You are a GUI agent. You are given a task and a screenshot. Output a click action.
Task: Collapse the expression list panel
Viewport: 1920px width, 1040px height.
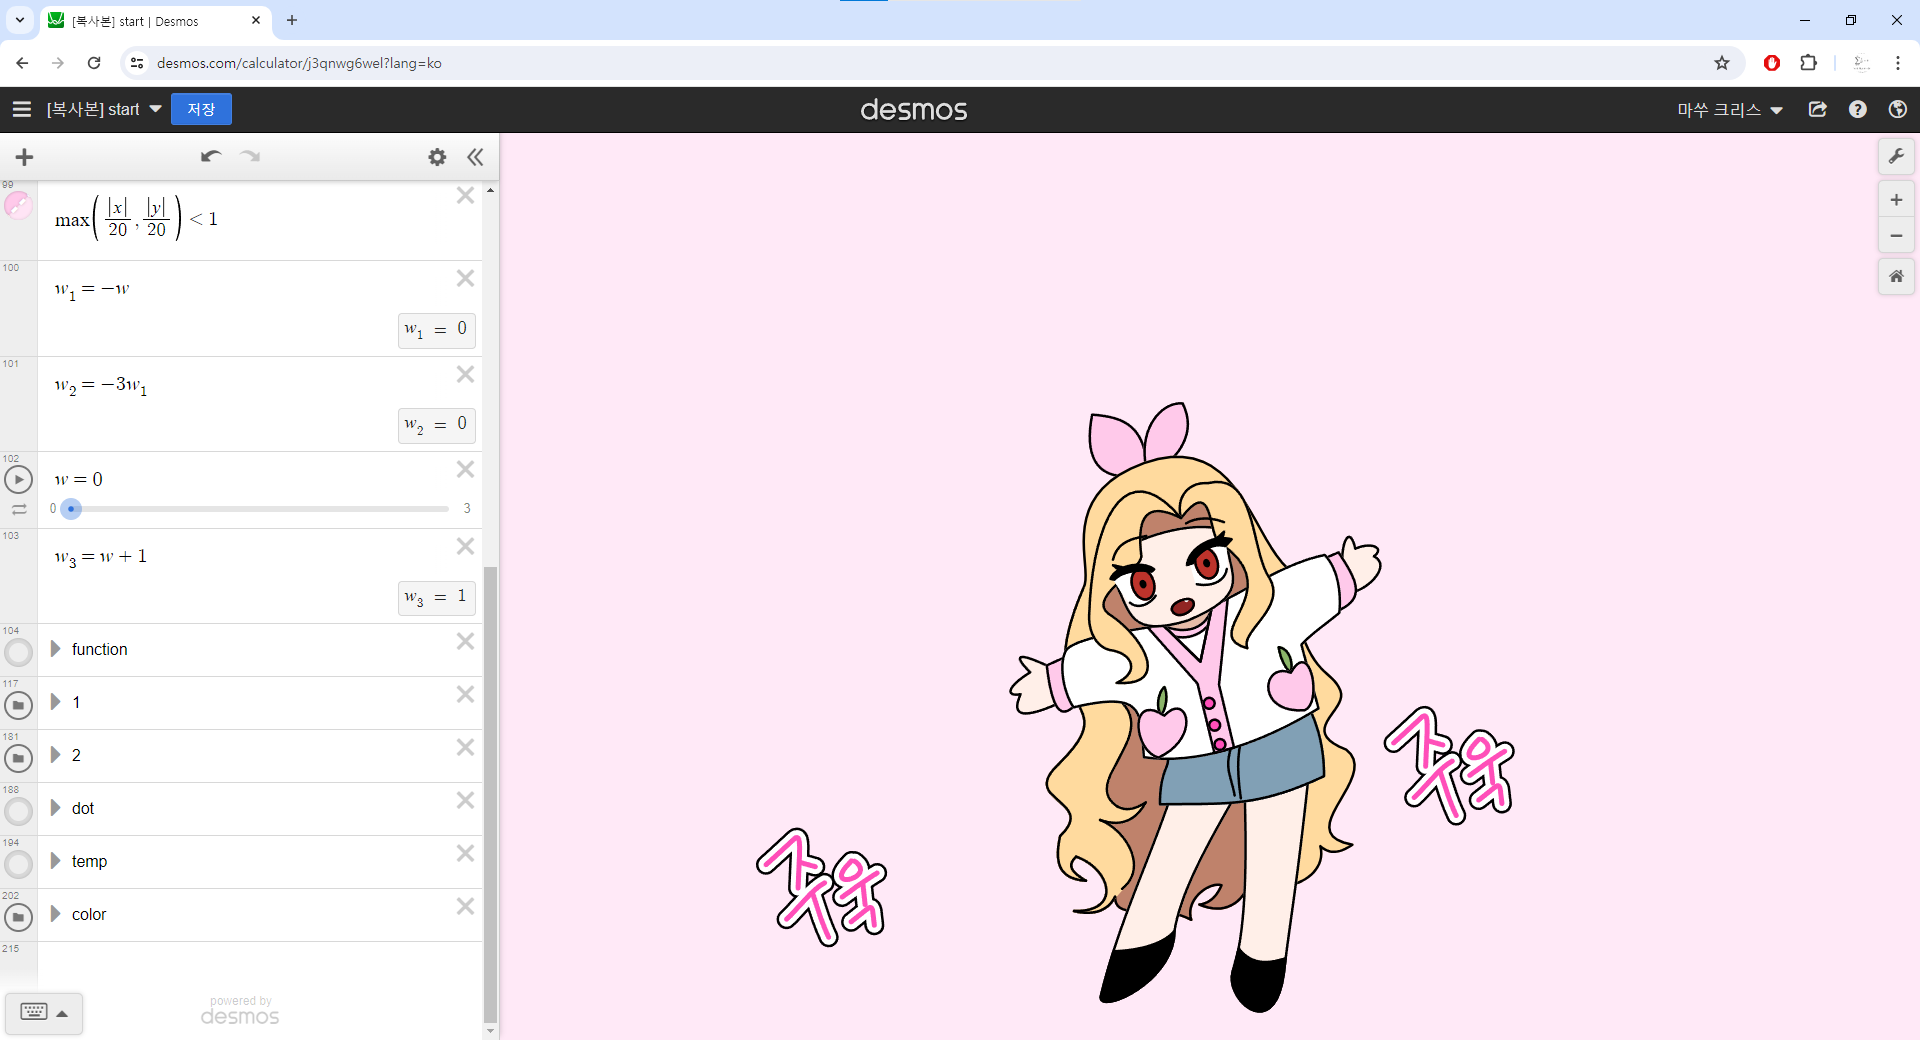(x=475, y=157)
